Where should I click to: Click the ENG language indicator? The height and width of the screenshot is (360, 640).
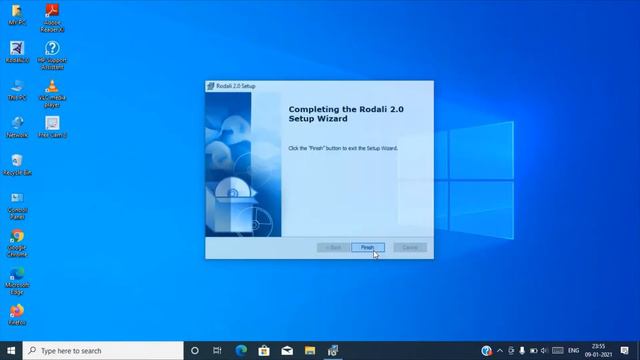coord(573,351)
